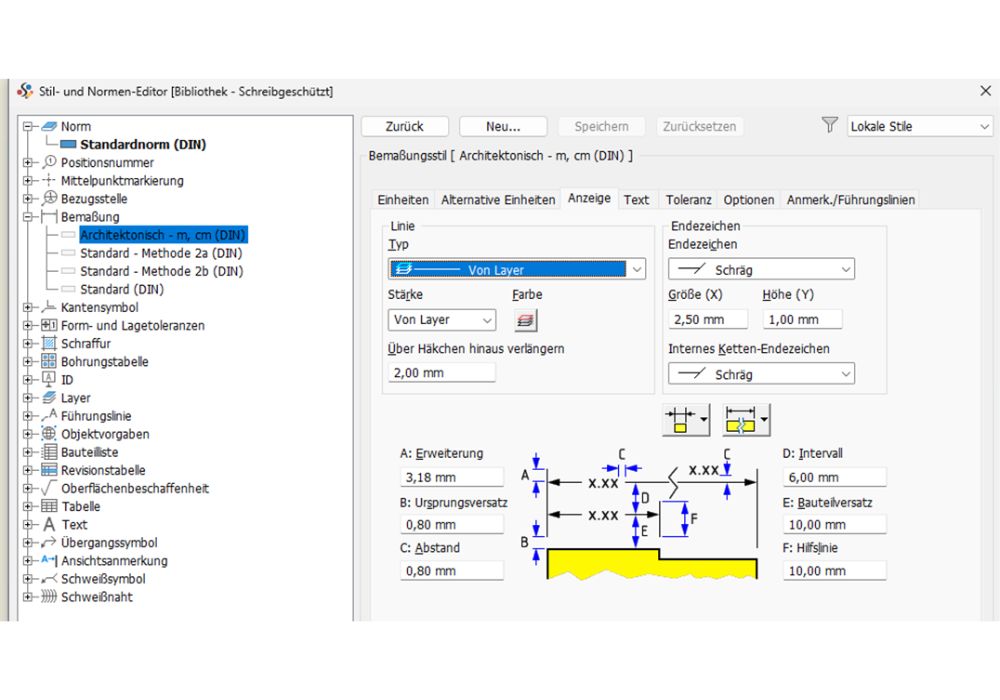Viewport: 1000px width, 700px height.
Task: Open the Endezeichen Schräg dropdown
Action: 846,268
